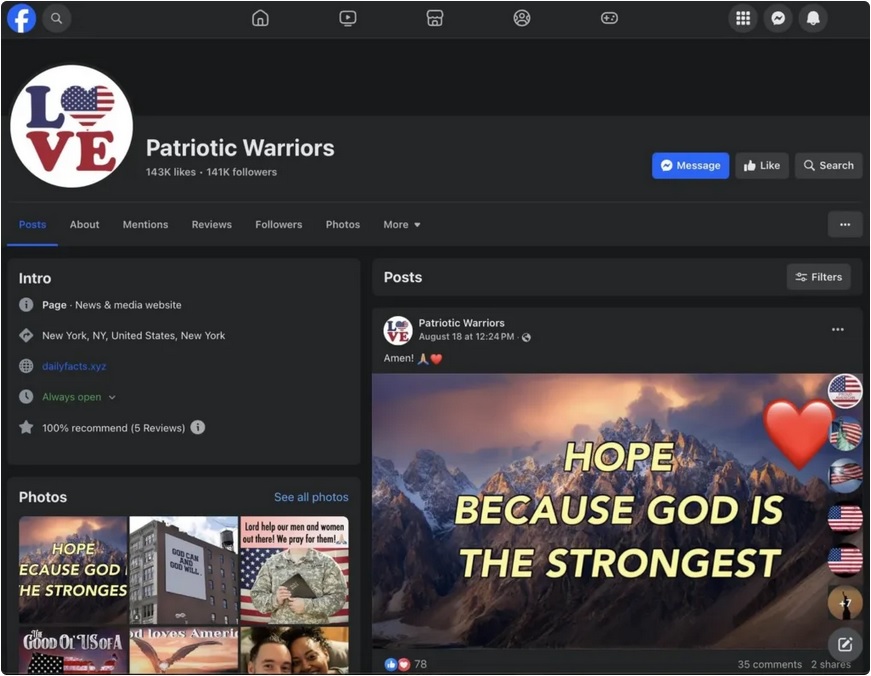This screenshot has height=676, width=871.
Task: Open the soldier prayer photo thumbnail
Action: 294,570
